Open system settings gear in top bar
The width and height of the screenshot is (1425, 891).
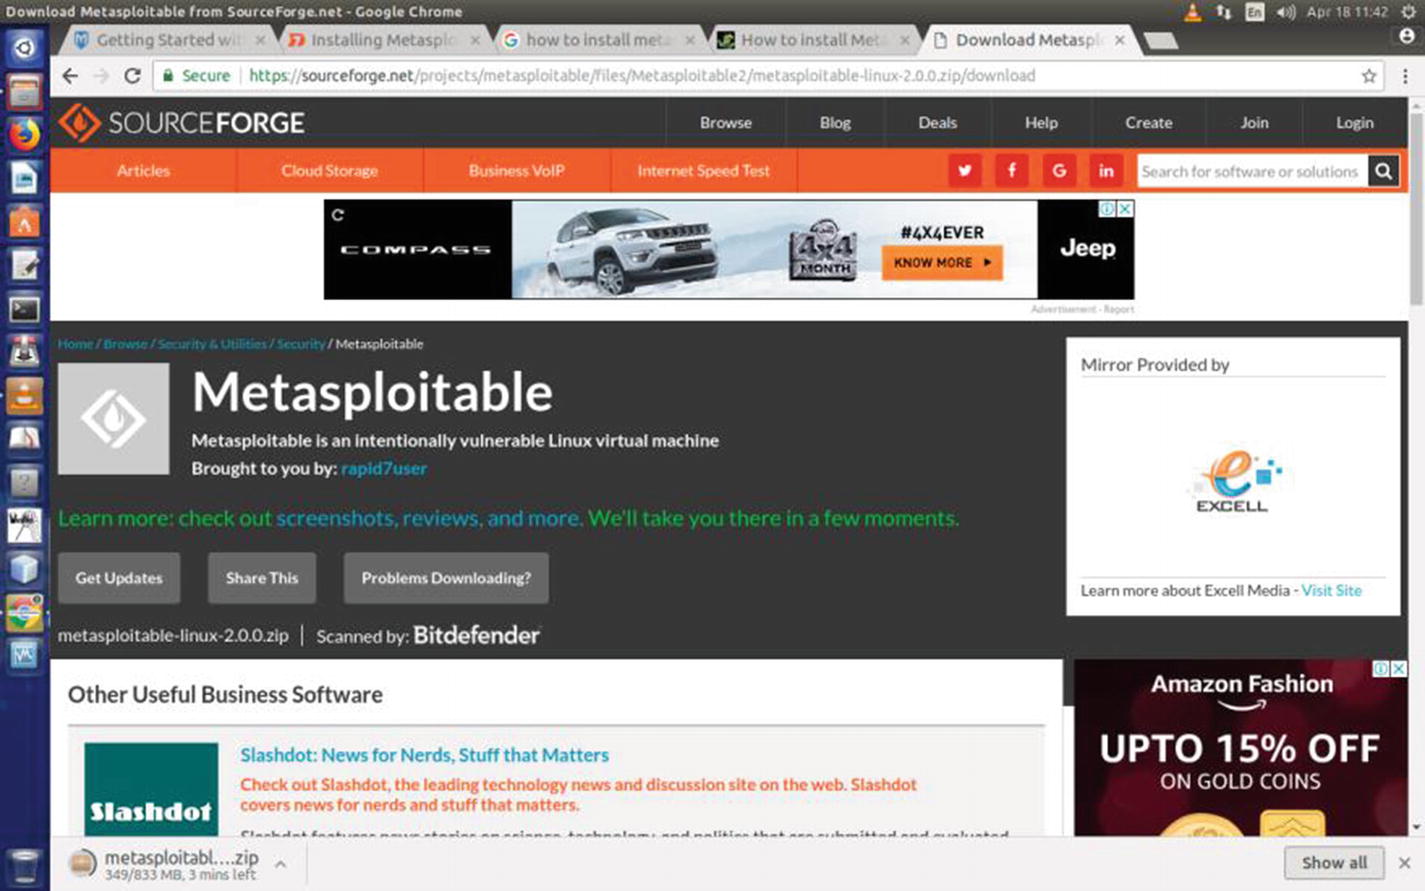pos(1409,12)
